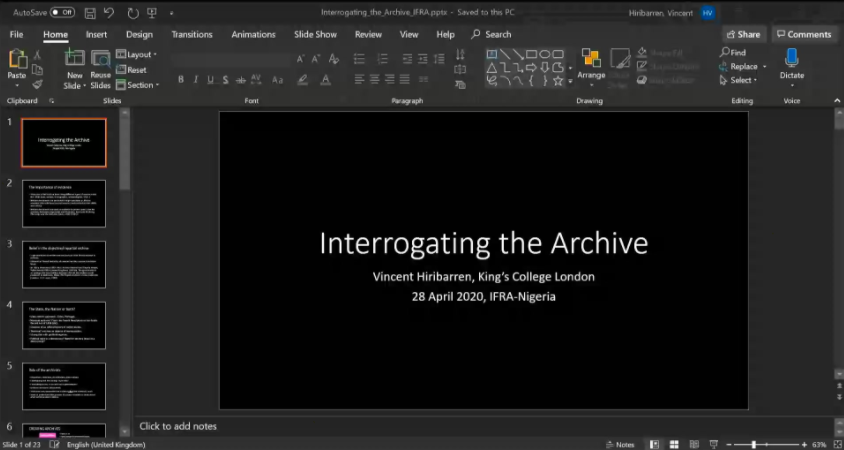Toggle Align Left paragraph

click(x=359, y=80)
